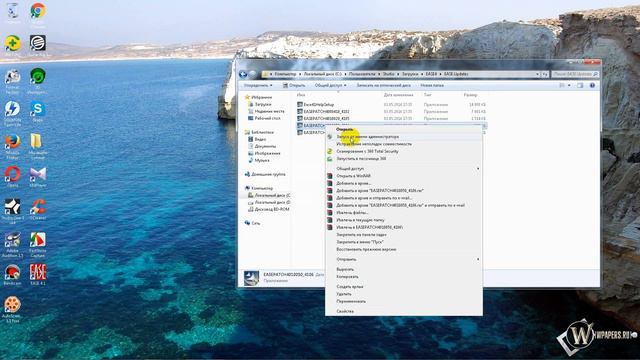The width and height of the screenshot is (640, 360).
Task: Open 'Свойства' from the context menu
Action: [345, 311]
